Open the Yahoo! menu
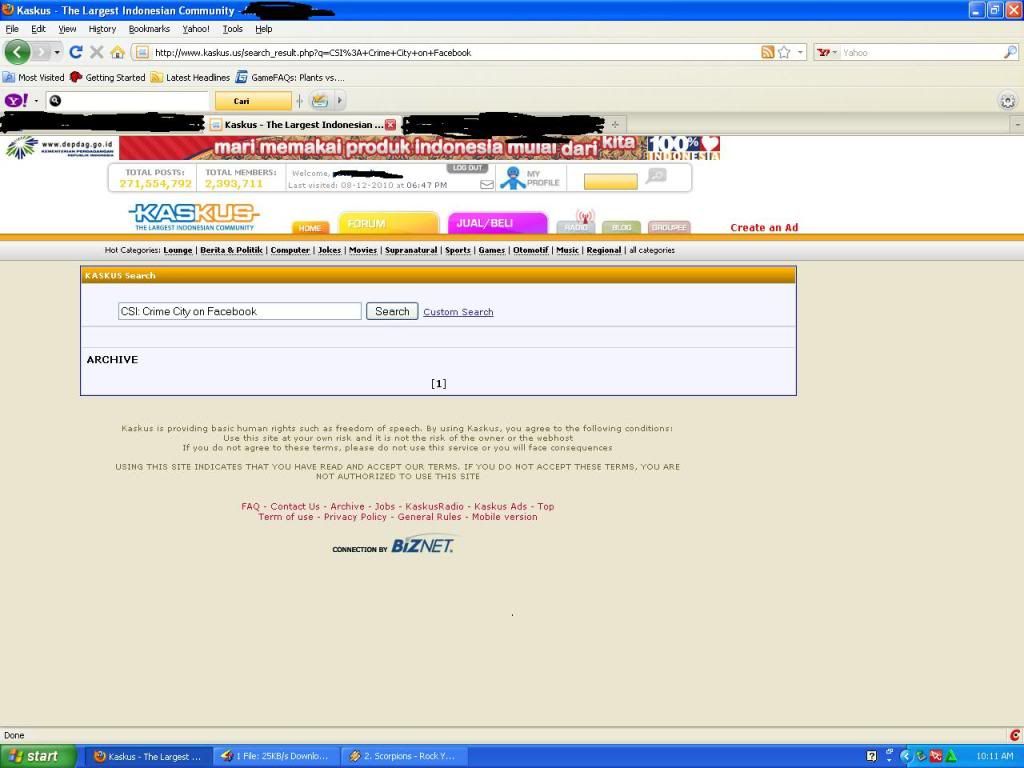Image resolution: width=1024 pixels, height=768 pixels. click(x=196, y=29)
